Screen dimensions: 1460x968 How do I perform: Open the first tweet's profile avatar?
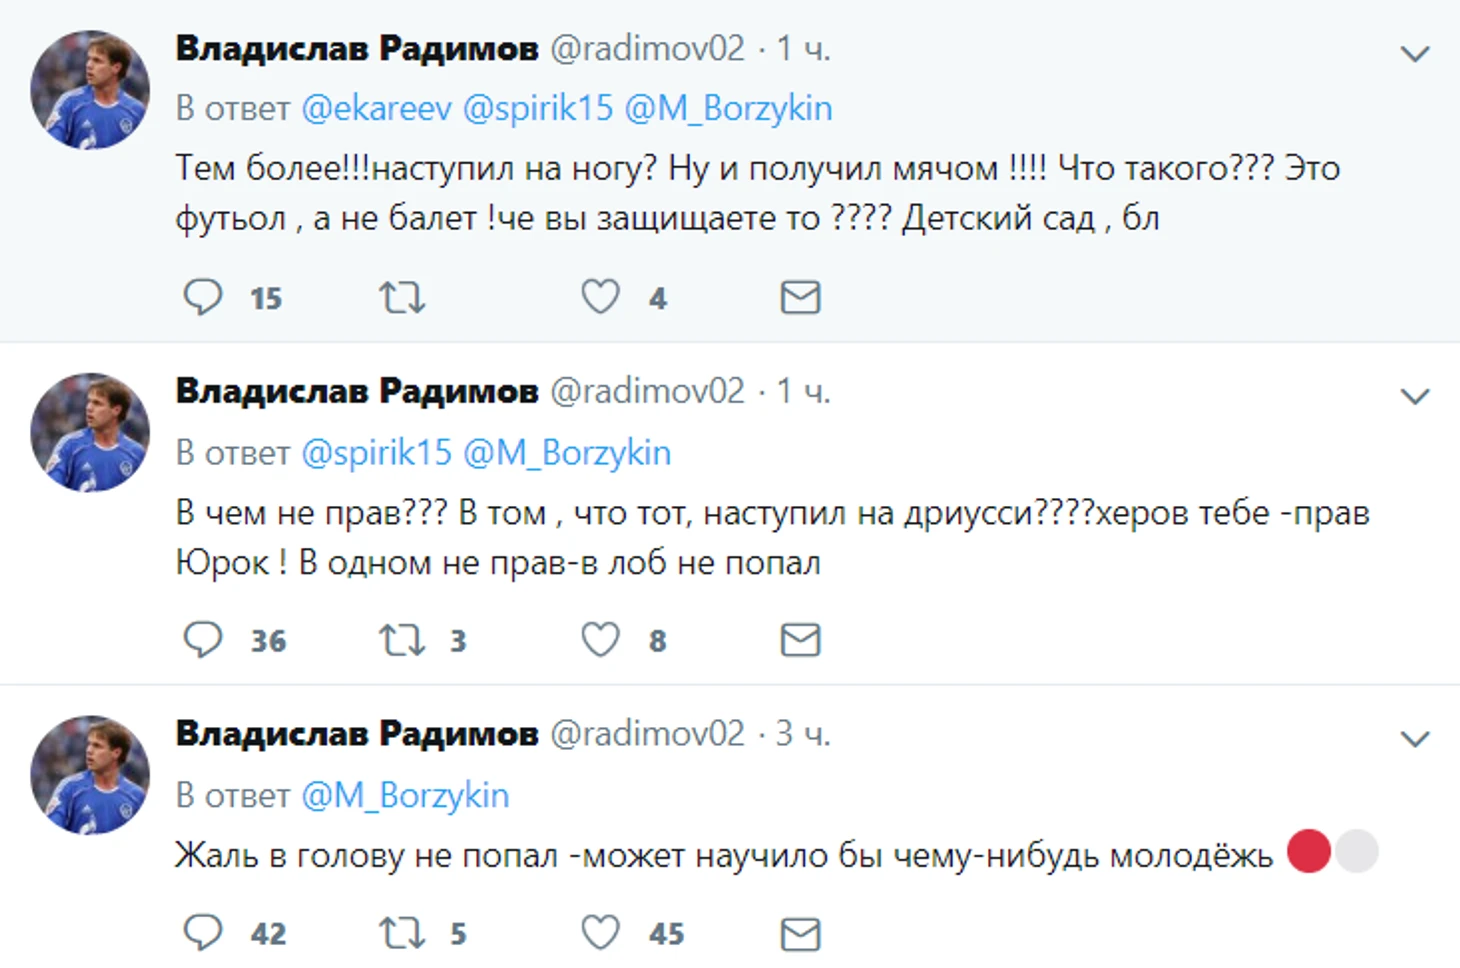click(90, 90)
